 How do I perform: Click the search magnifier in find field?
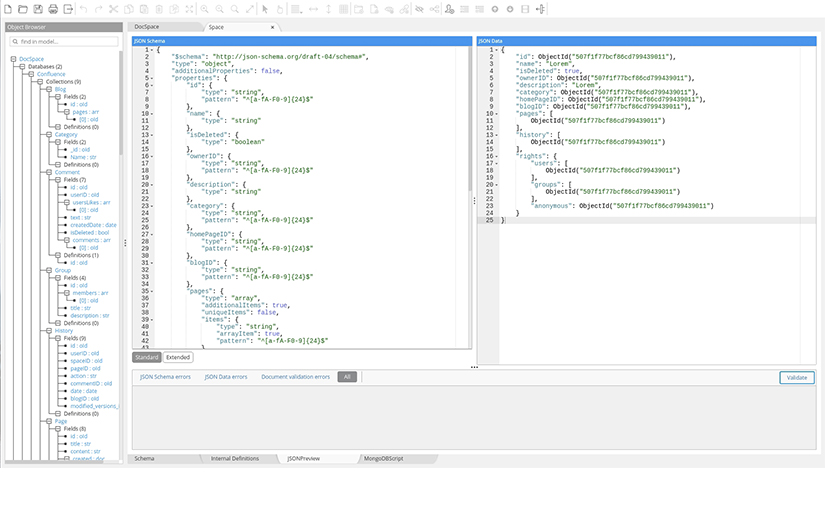click(x=15, y=42)
